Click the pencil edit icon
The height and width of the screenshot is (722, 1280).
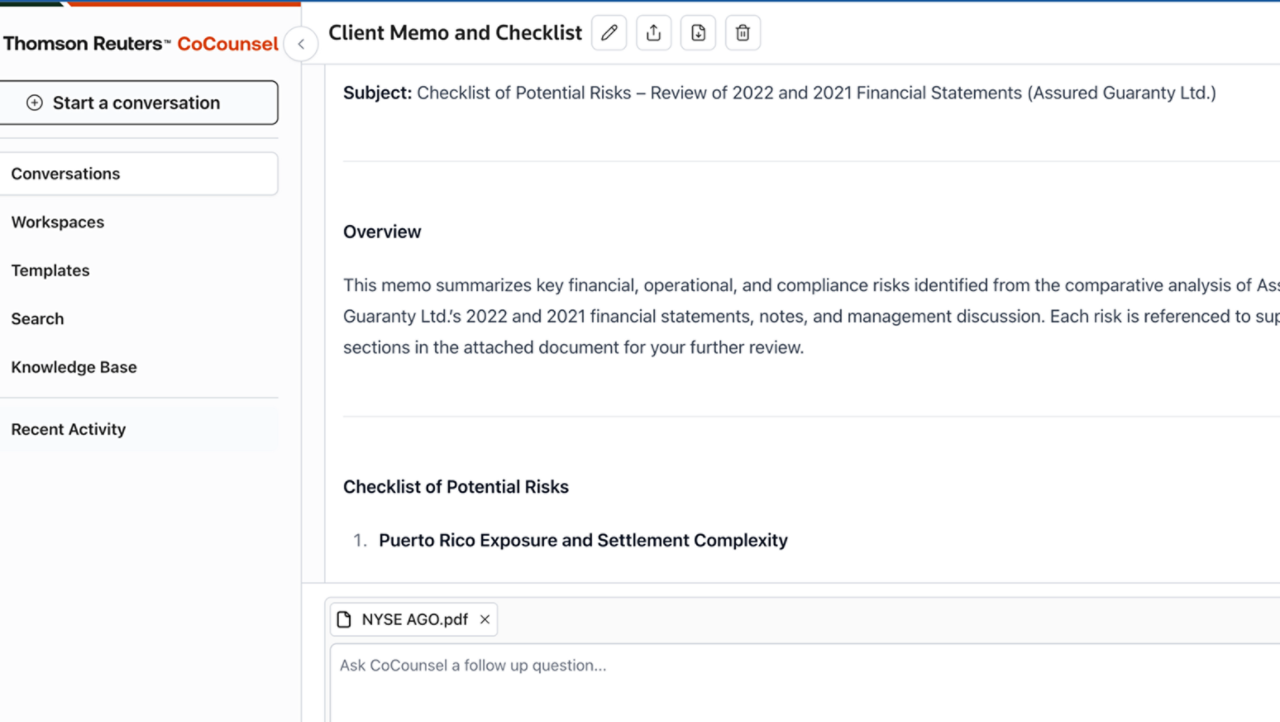click(x=609, y=33)
